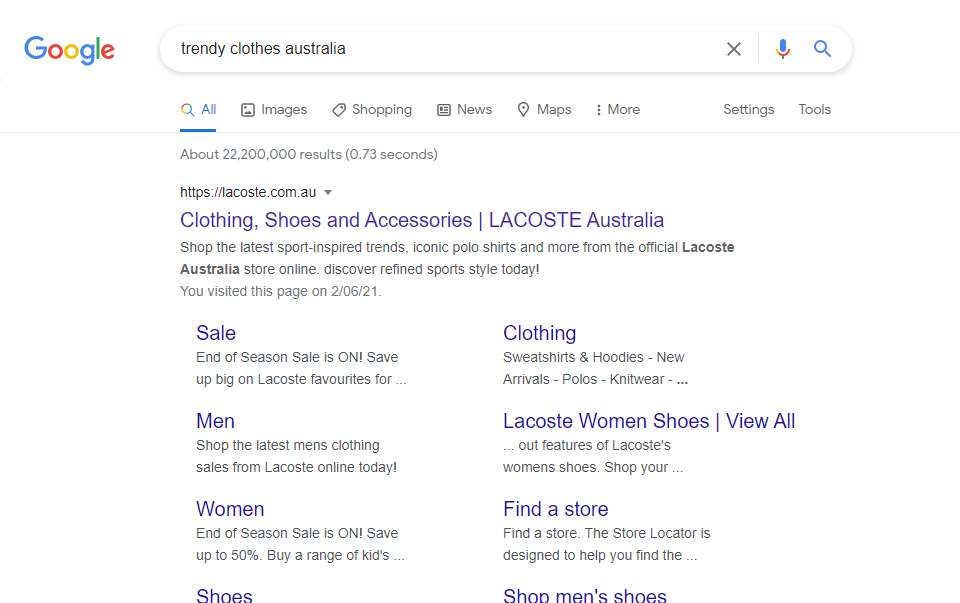Switch to the News tab
The width and height of the screenshot is (960, 603).
464,110
